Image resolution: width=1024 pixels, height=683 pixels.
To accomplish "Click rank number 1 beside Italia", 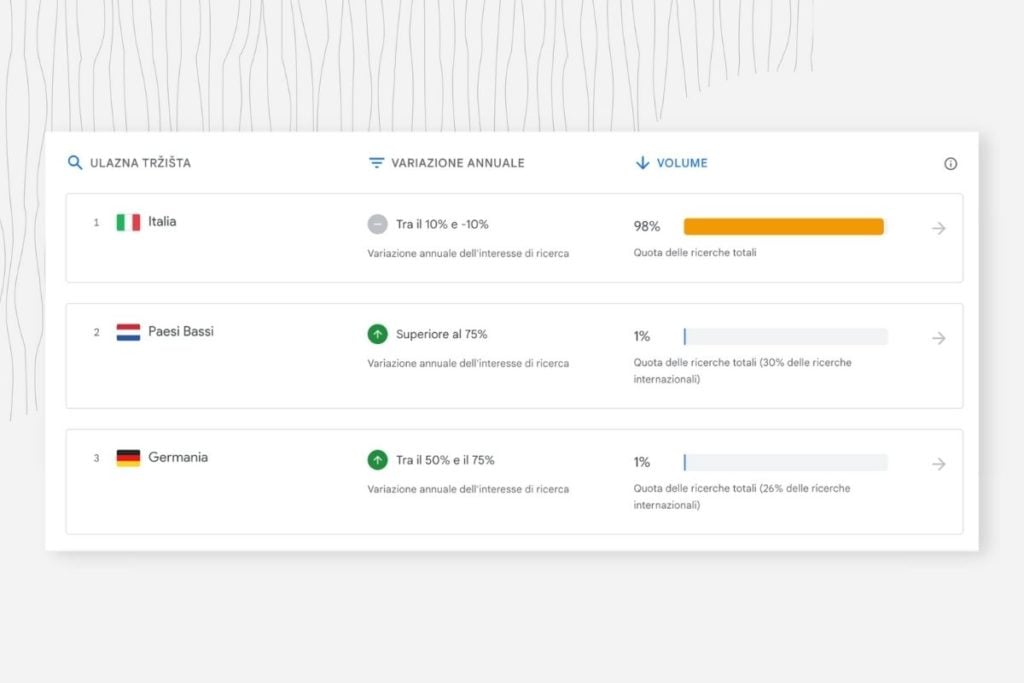I will [97, 223].
